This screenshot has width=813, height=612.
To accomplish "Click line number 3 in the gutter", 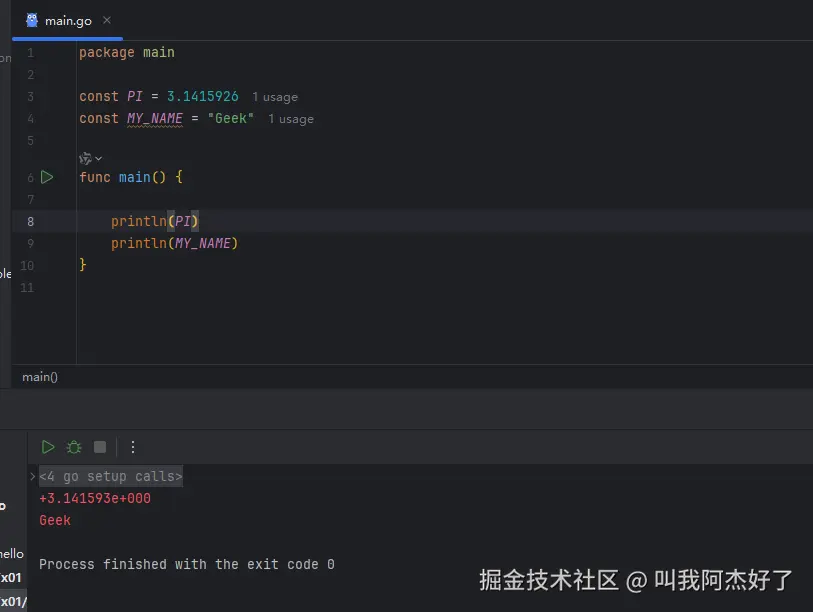I will pyautogui.click(x=30, y=97).
